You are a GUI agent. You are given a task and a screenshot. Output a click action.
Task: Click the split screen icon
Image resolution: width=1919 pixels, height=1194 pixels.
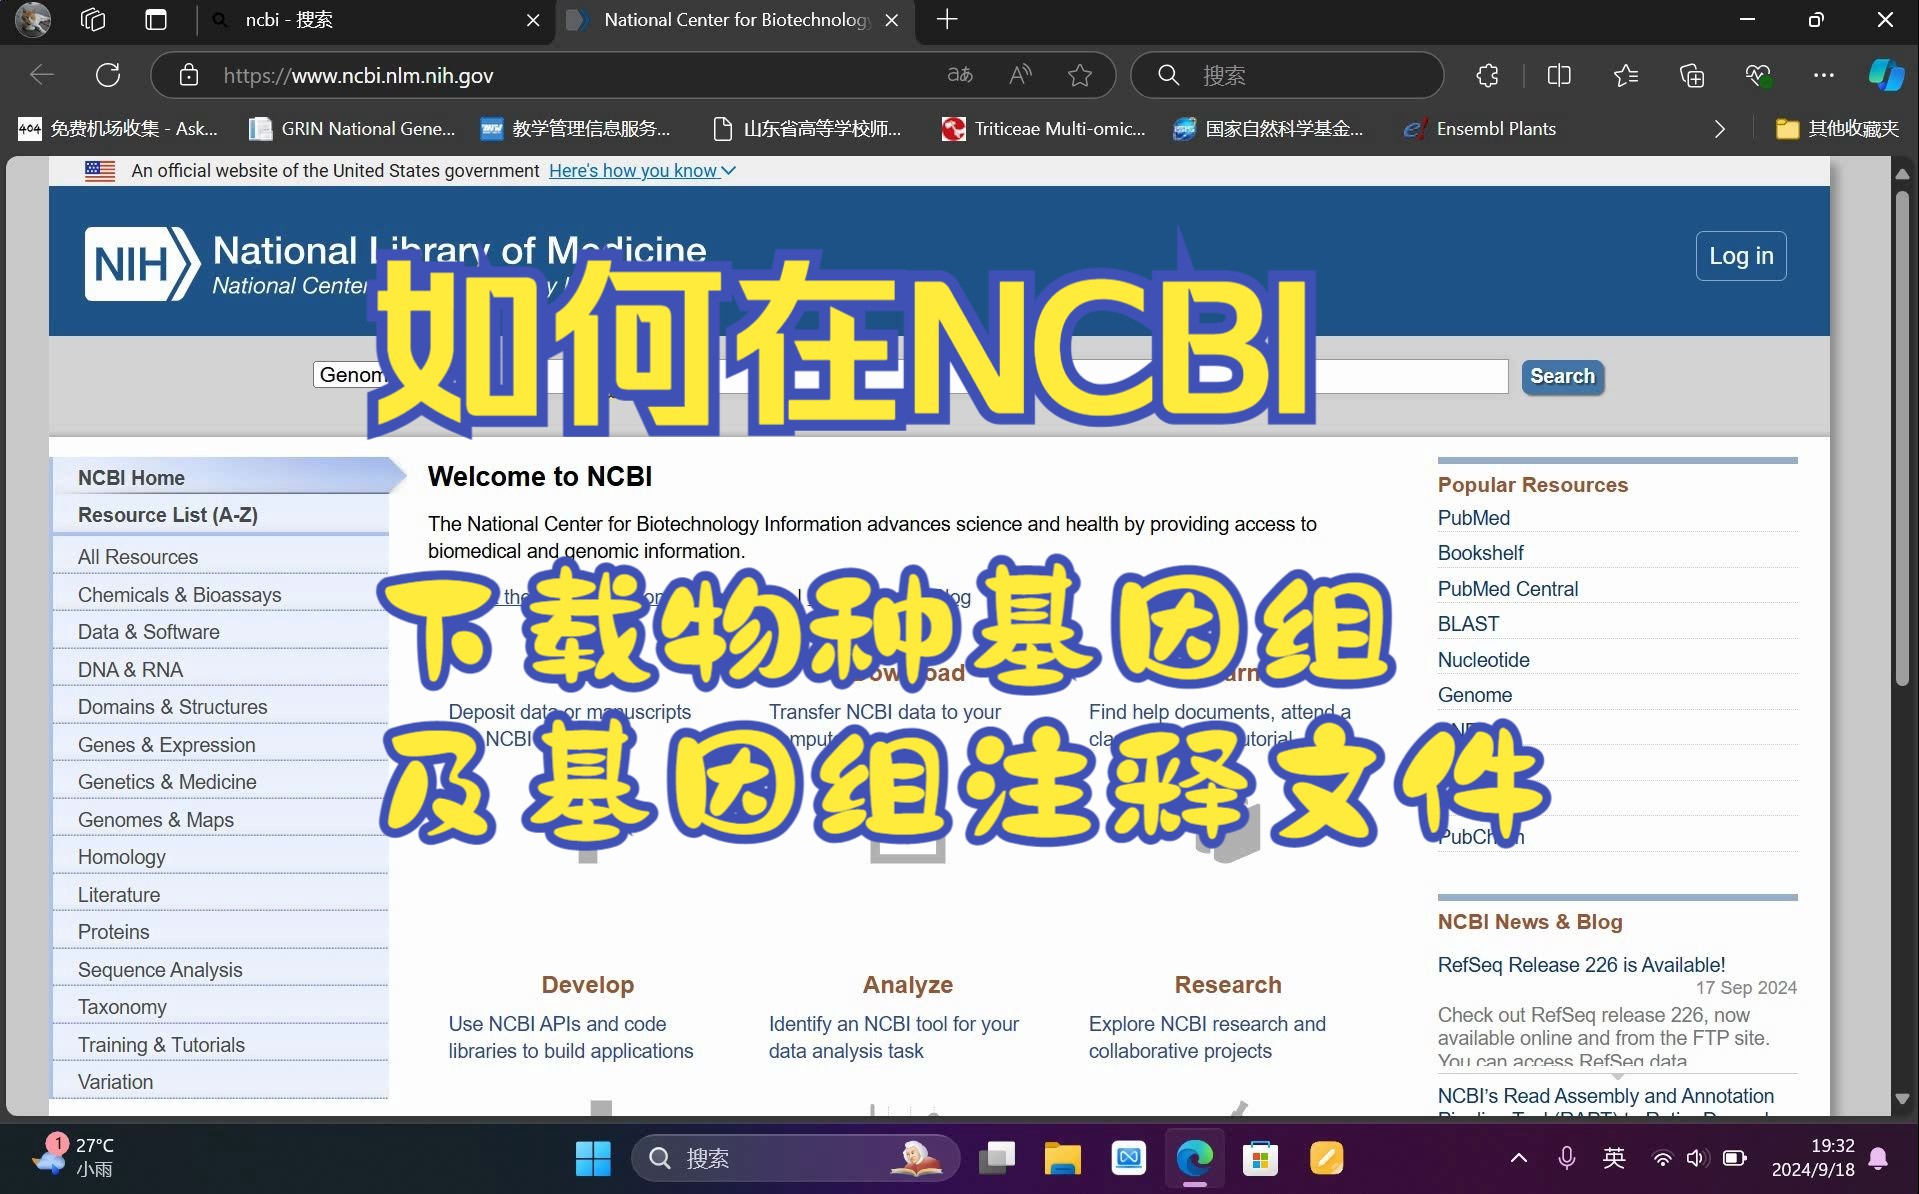click(x=1559, y=75)
